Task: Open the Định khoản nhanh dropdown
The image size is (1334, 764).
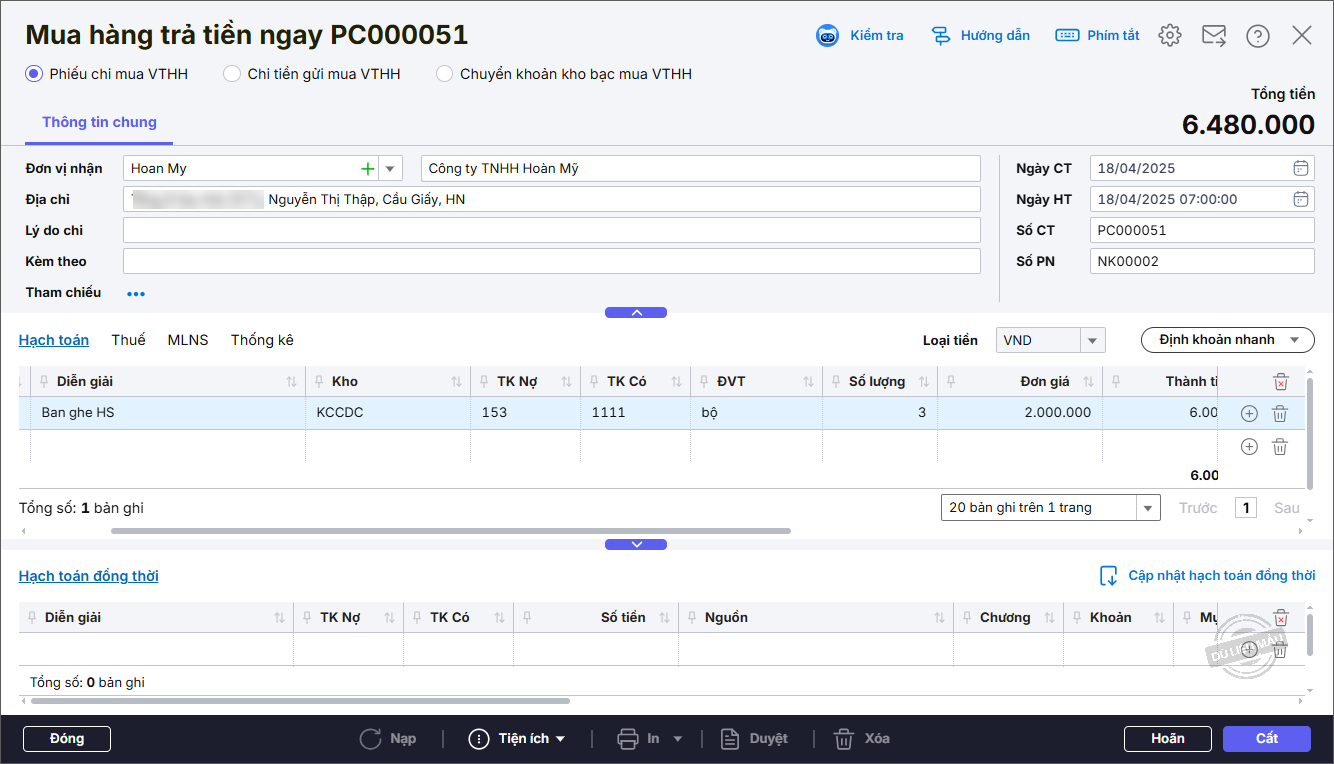Action: coord(1227,340)
